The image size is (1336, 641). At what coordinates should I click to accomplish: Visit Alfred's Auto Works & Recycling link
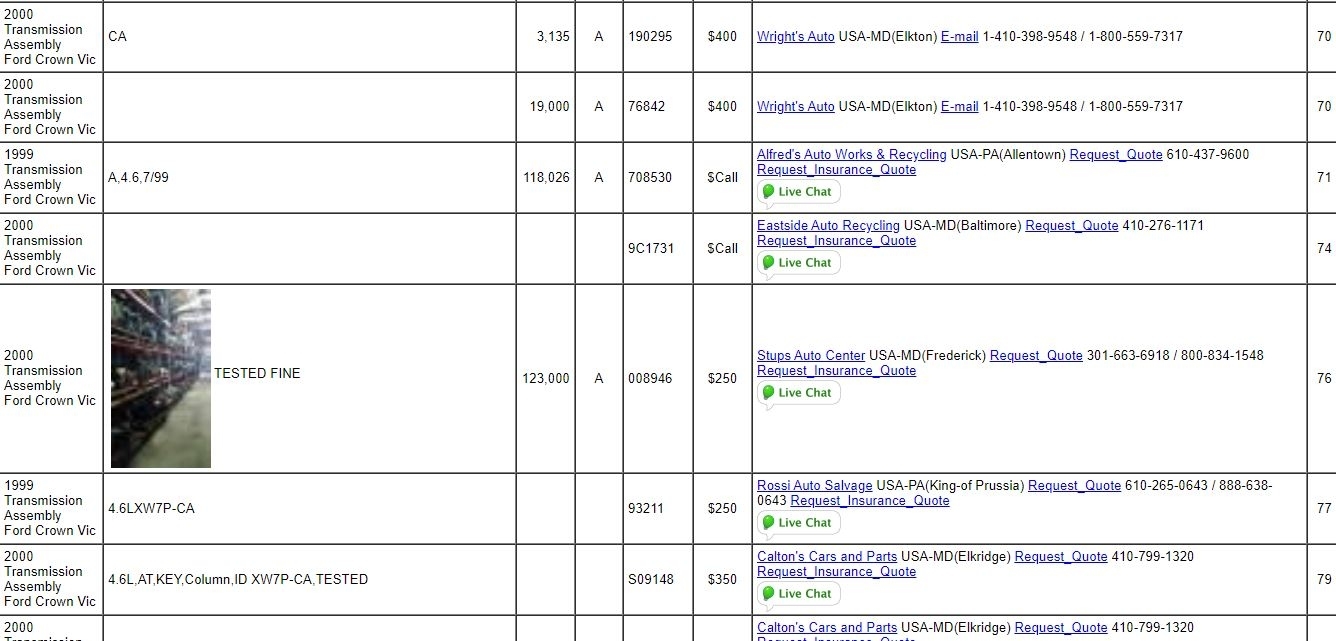click(x=851, y=155)
